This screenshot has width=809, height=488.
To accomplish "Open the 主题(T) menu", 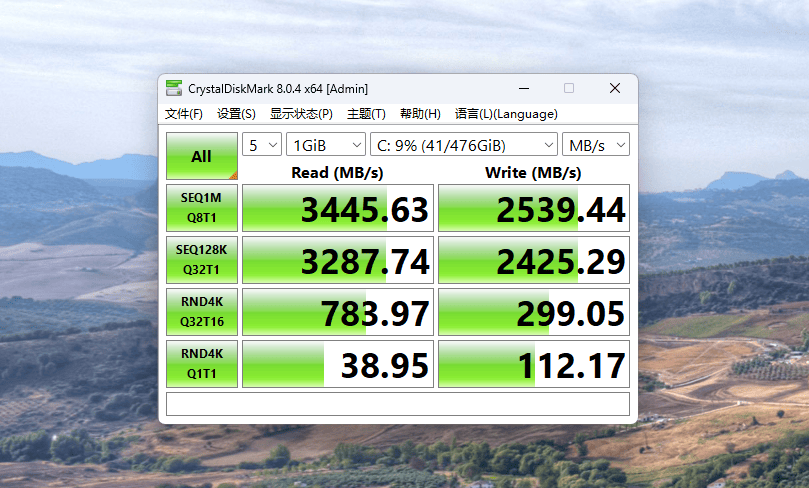I will point(366,114).
